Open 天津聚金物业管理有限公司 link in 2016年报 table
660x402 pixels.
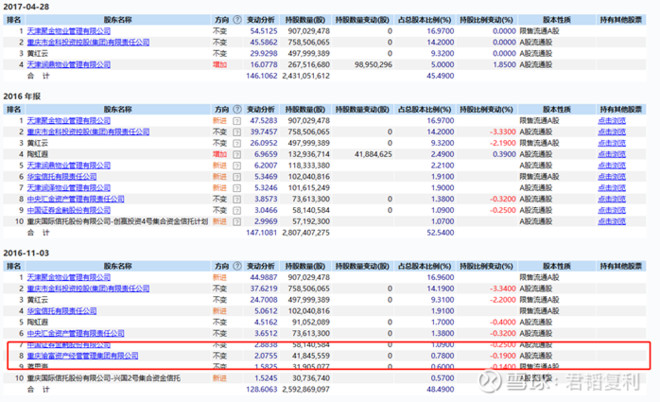69,120
